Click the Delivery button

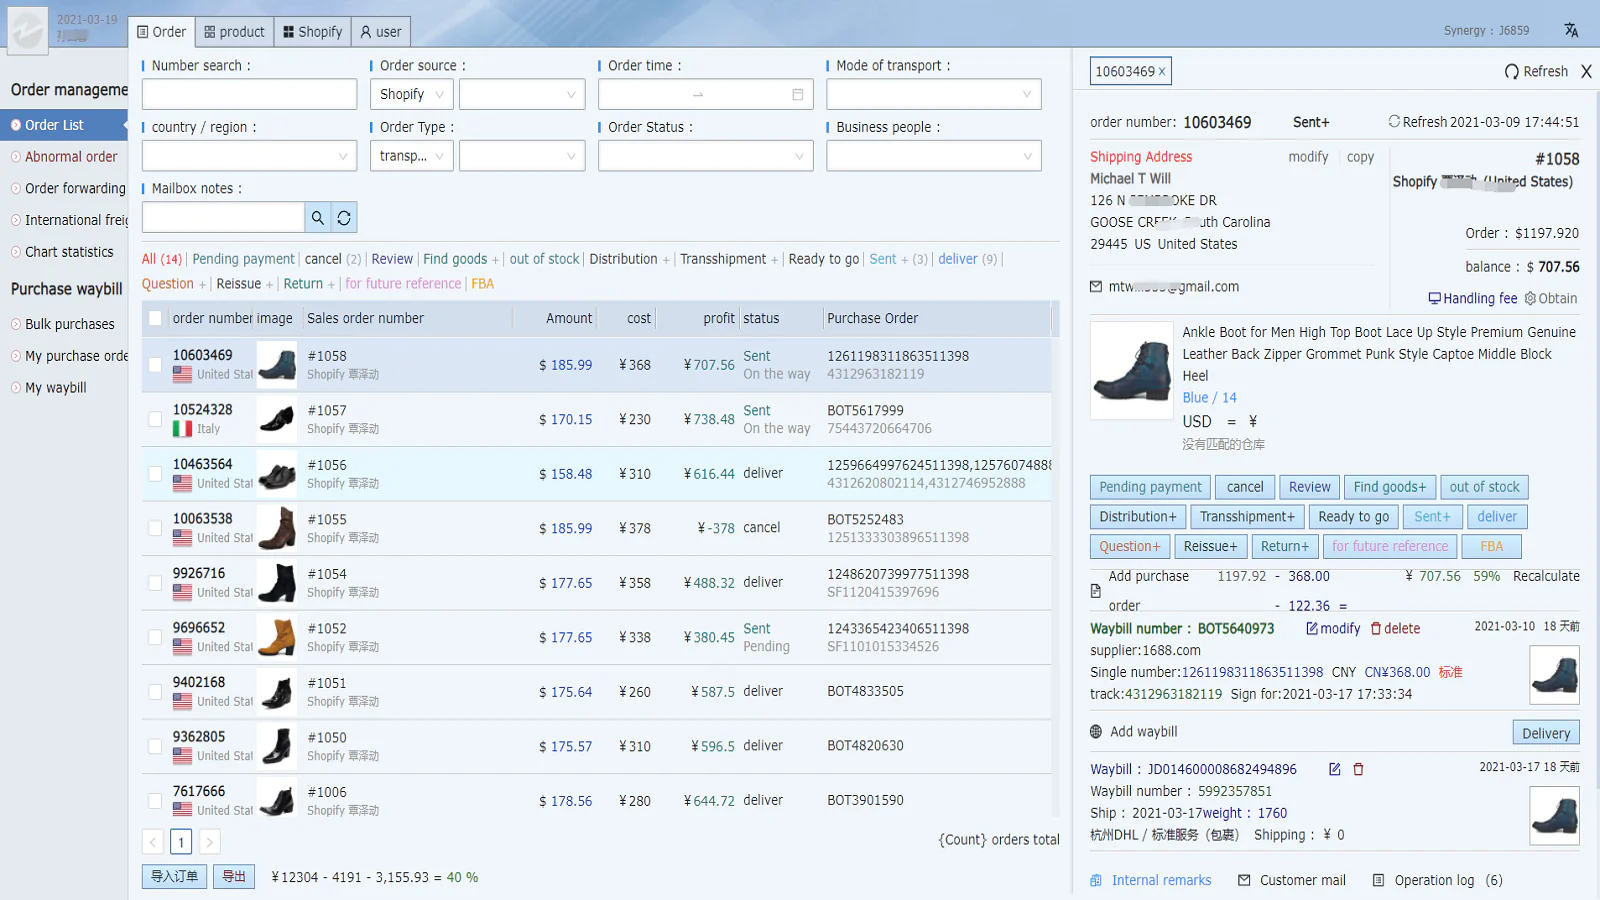(x=1545, y=733)
